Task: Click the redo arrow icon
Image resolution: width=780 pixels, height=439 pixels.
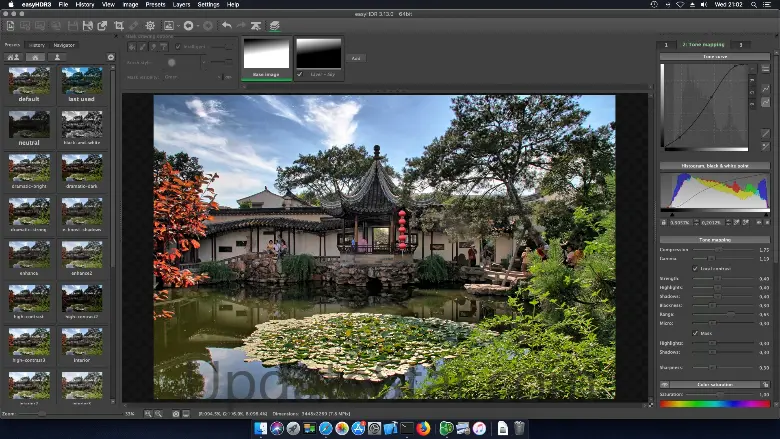Action: coord(241,25)
